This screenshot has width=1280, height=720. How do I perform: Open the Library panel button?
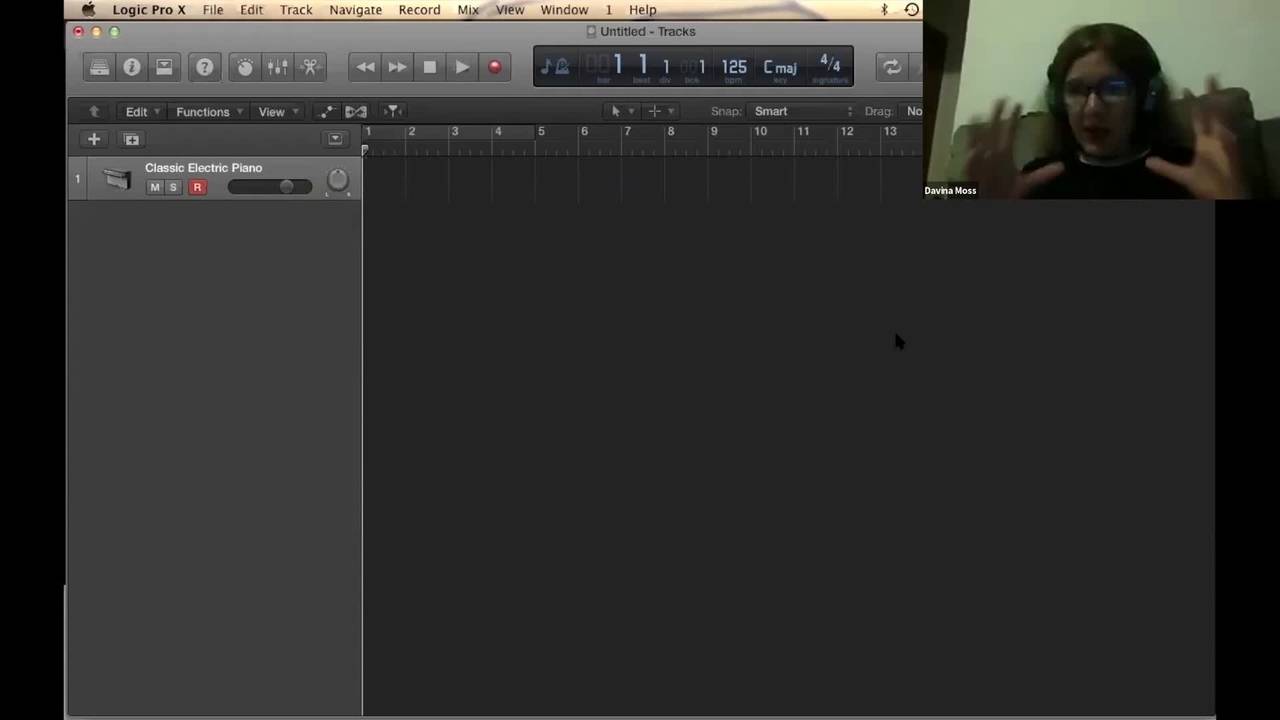(99, 67)
